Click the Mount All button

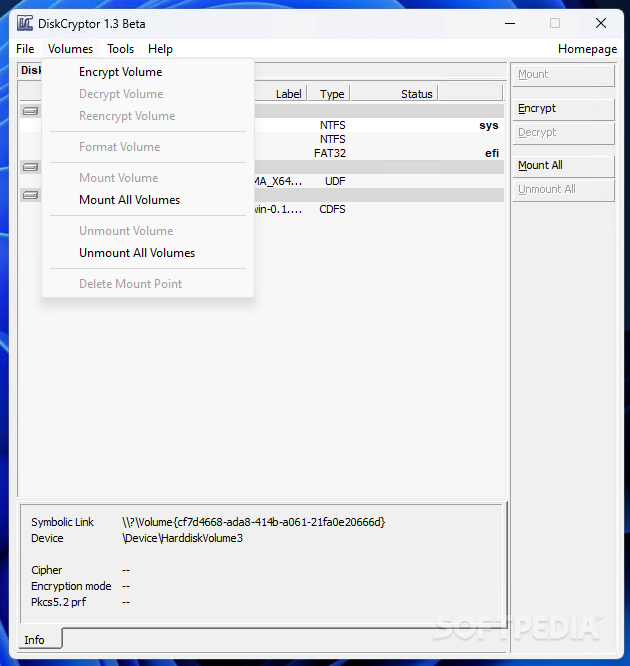point(563,165)
